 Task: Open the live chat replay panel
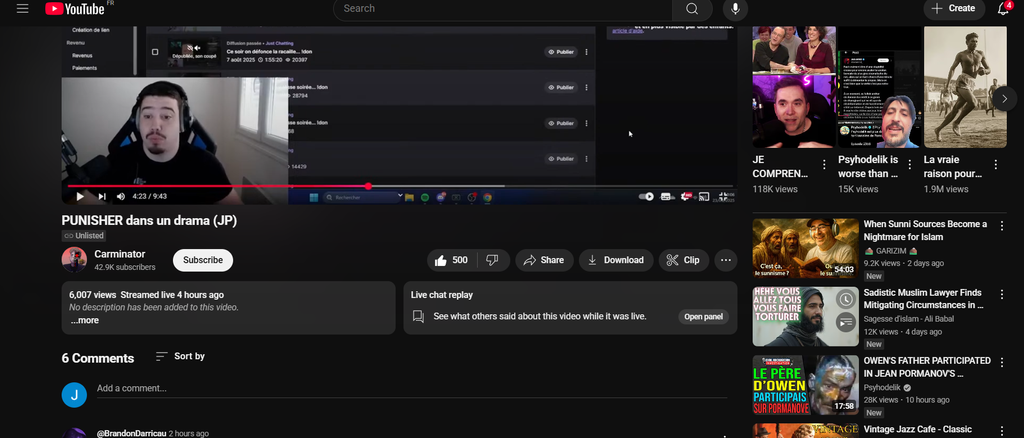click(703, 317)
